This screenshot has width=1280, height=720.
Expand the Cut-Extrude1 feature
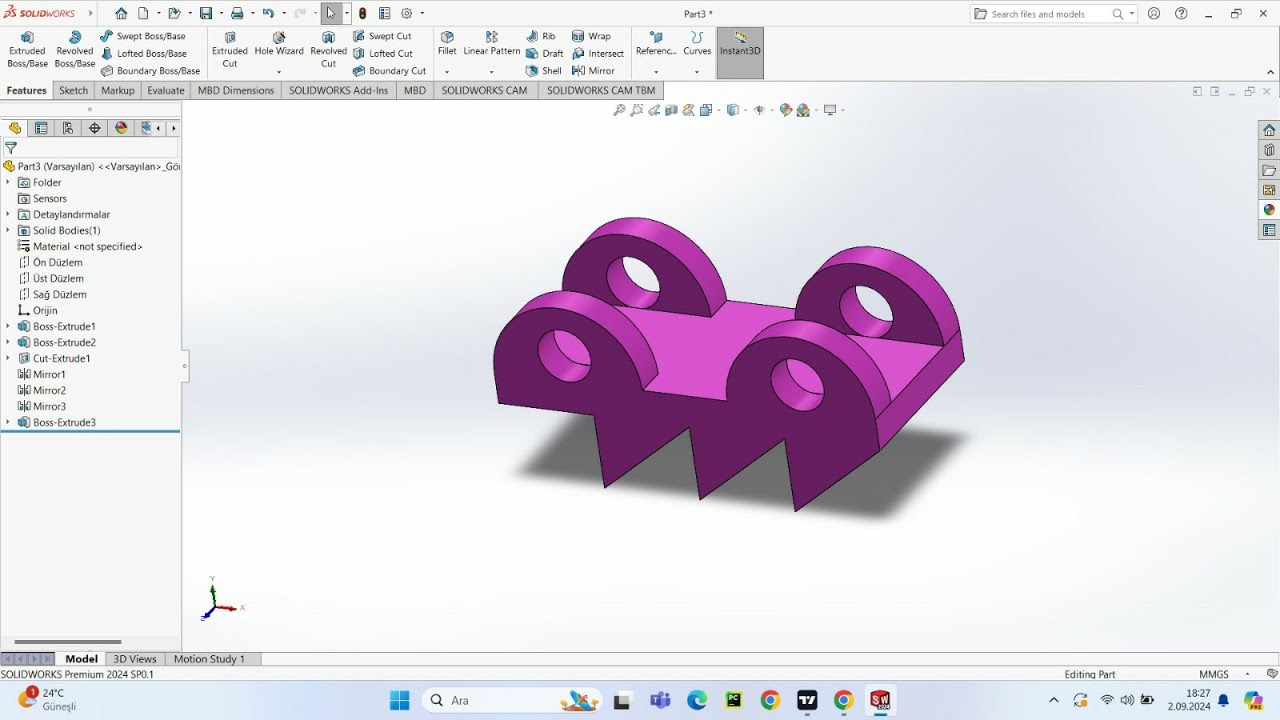tap(8, 358)
